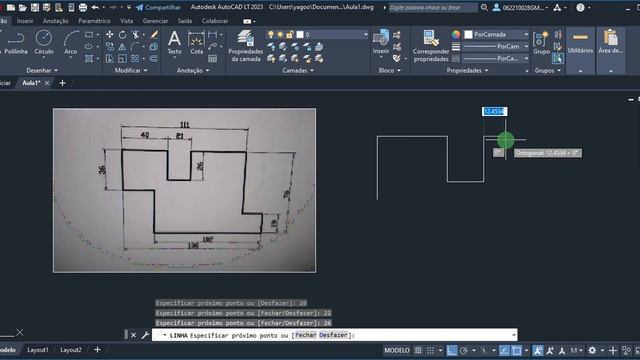The image size is (640, 360).
Task: Click the Copiar objects icon
Action: pos(110,47)
